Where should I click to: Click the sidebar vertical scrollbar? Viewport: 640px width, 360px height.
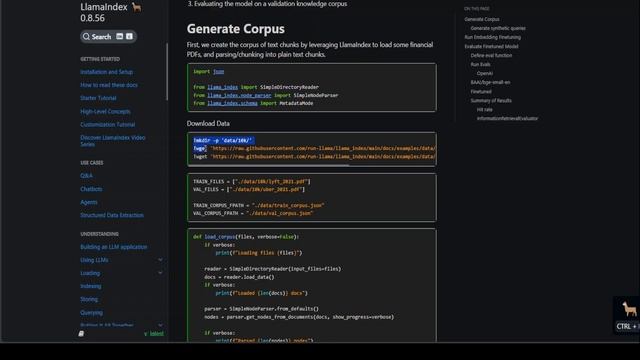pos(167,71)
